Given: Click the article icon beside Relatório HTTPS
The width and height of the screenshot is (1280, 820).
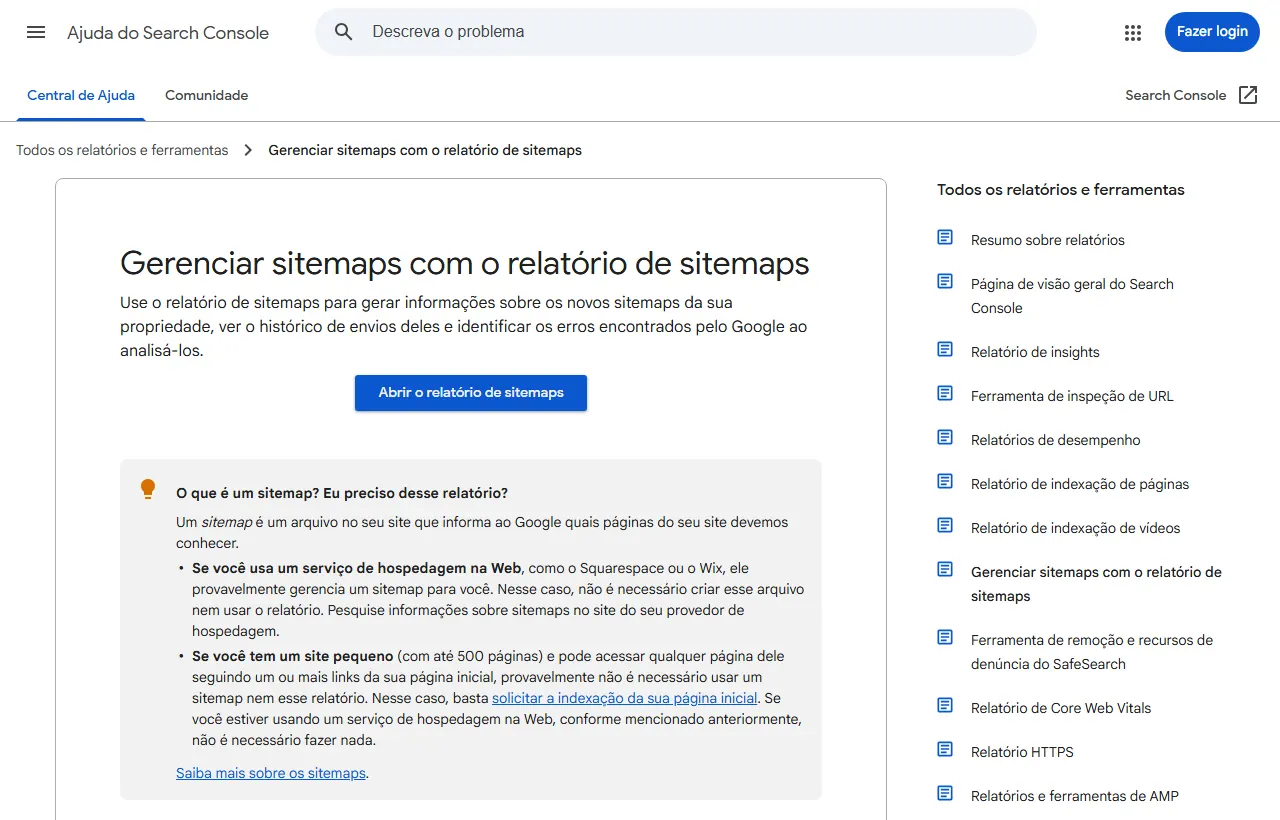Looking at the screenshot, I should pyautogui.click(x=945, y=749).
